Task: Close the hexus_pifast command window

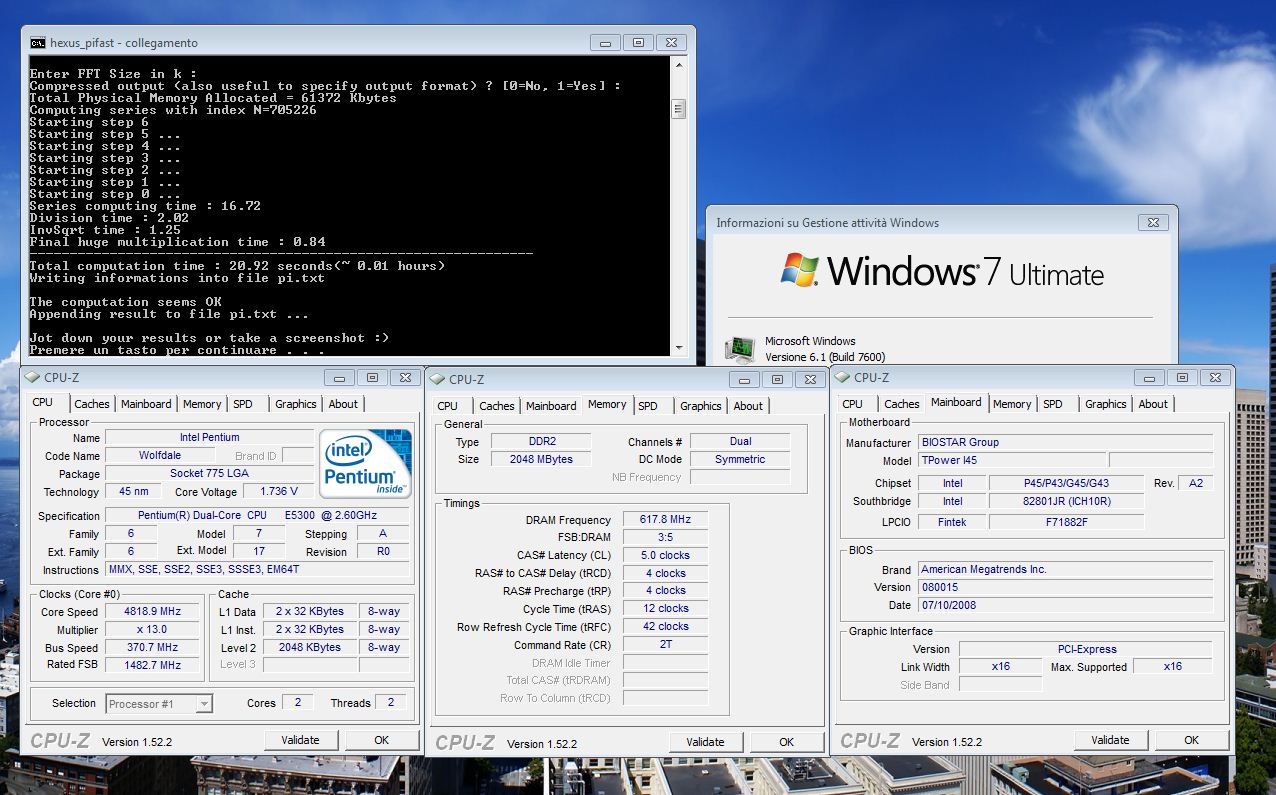Action: (671, 43)
